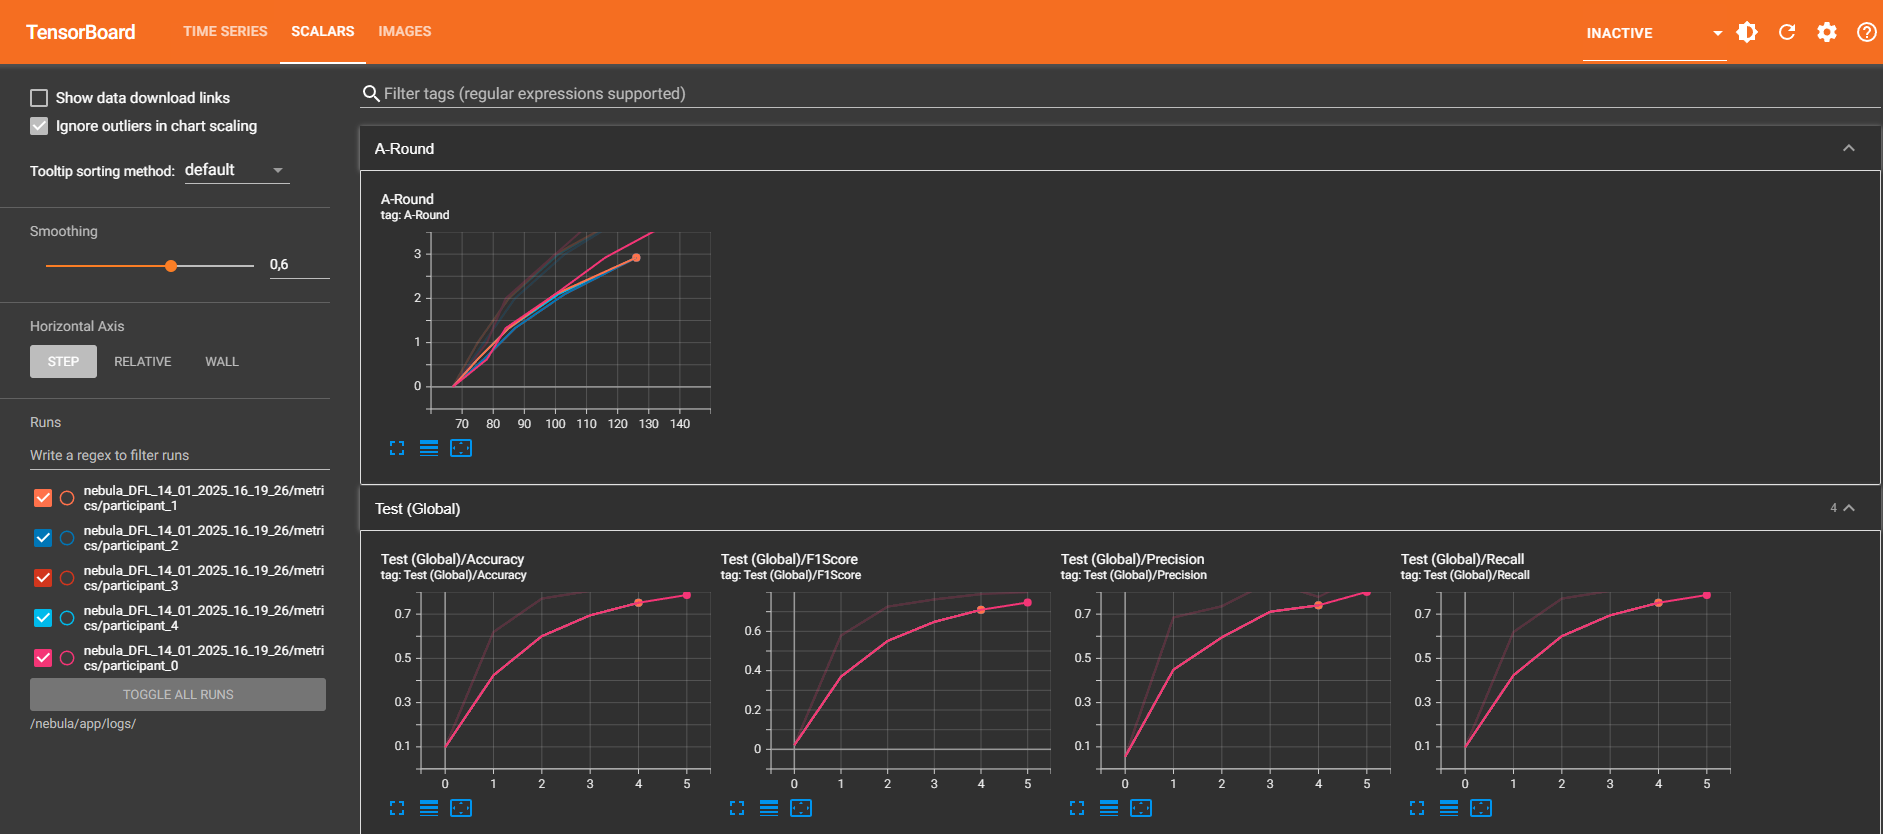Toggle y-axis log scale on the A-Round chart

tap(429, 448)
